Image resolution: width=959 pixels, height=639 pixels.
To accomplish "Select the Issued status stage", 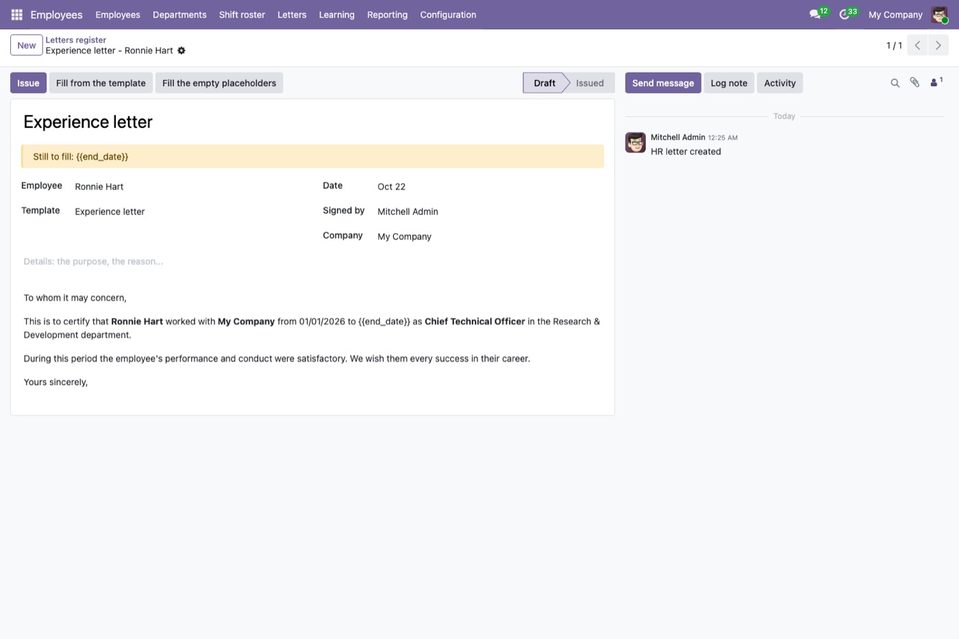I will tap(590, 83).
